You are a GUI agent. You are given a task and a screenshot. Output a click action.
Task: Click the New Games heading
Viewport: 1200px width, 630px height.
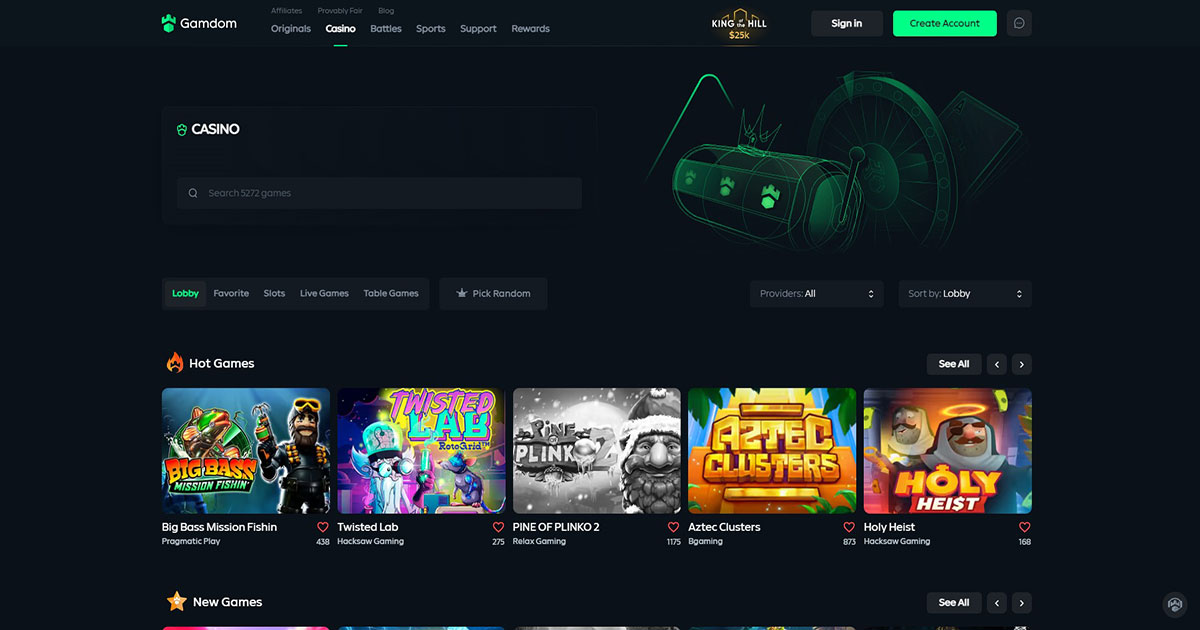pos(228,602)
